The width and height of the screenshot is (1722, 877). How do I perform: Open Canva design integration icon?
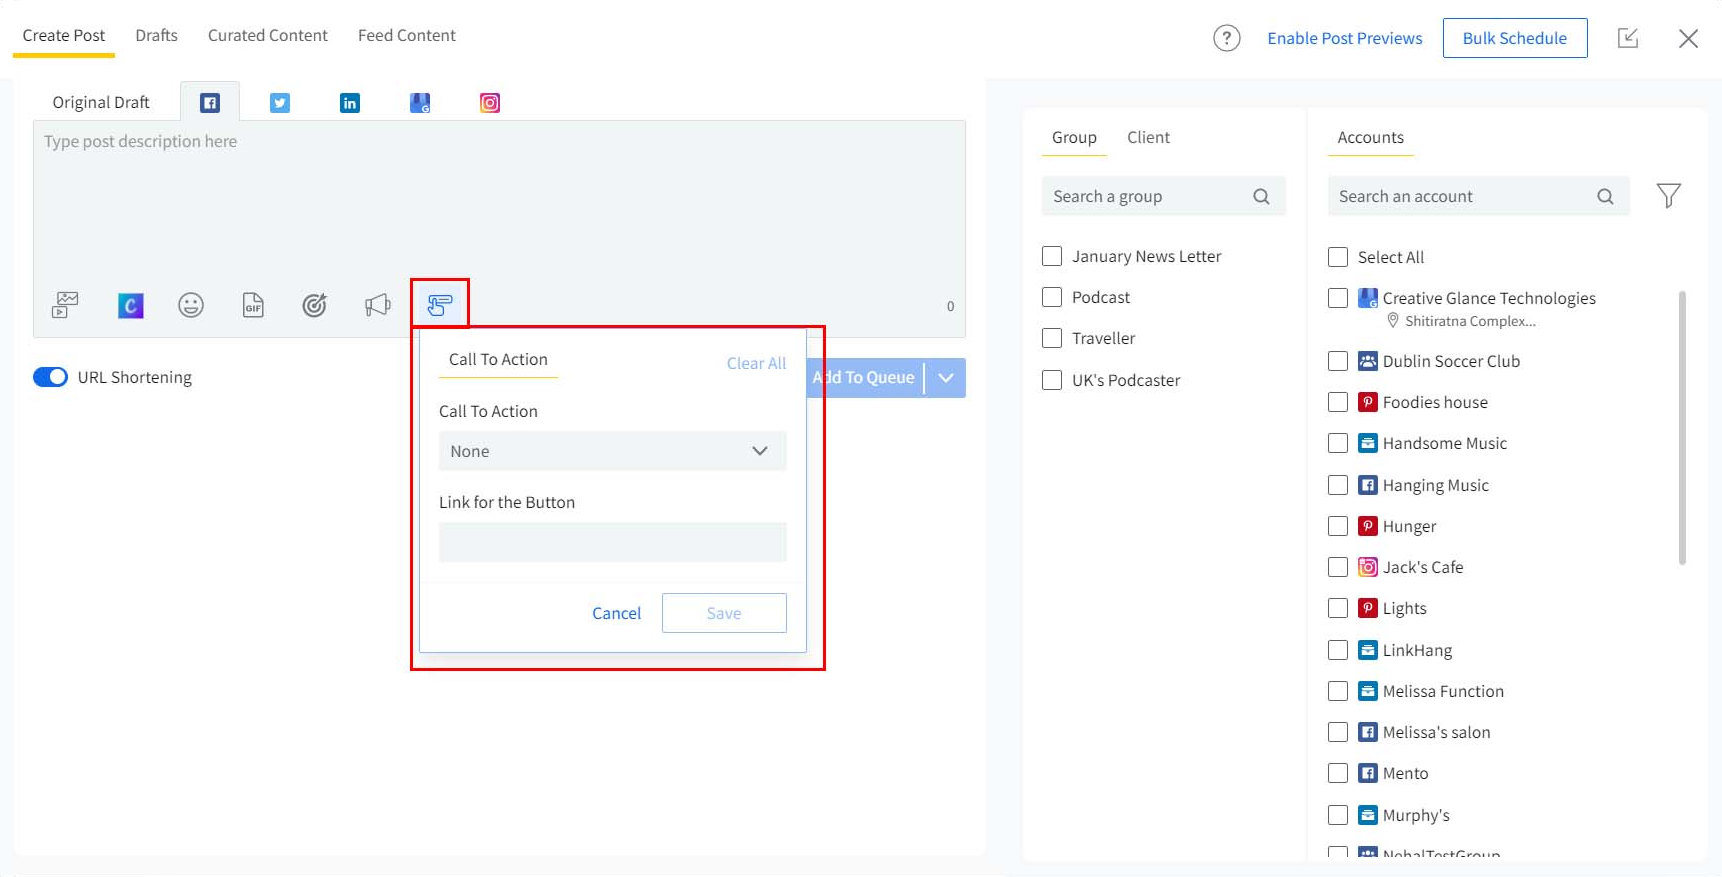click(130, 305)
